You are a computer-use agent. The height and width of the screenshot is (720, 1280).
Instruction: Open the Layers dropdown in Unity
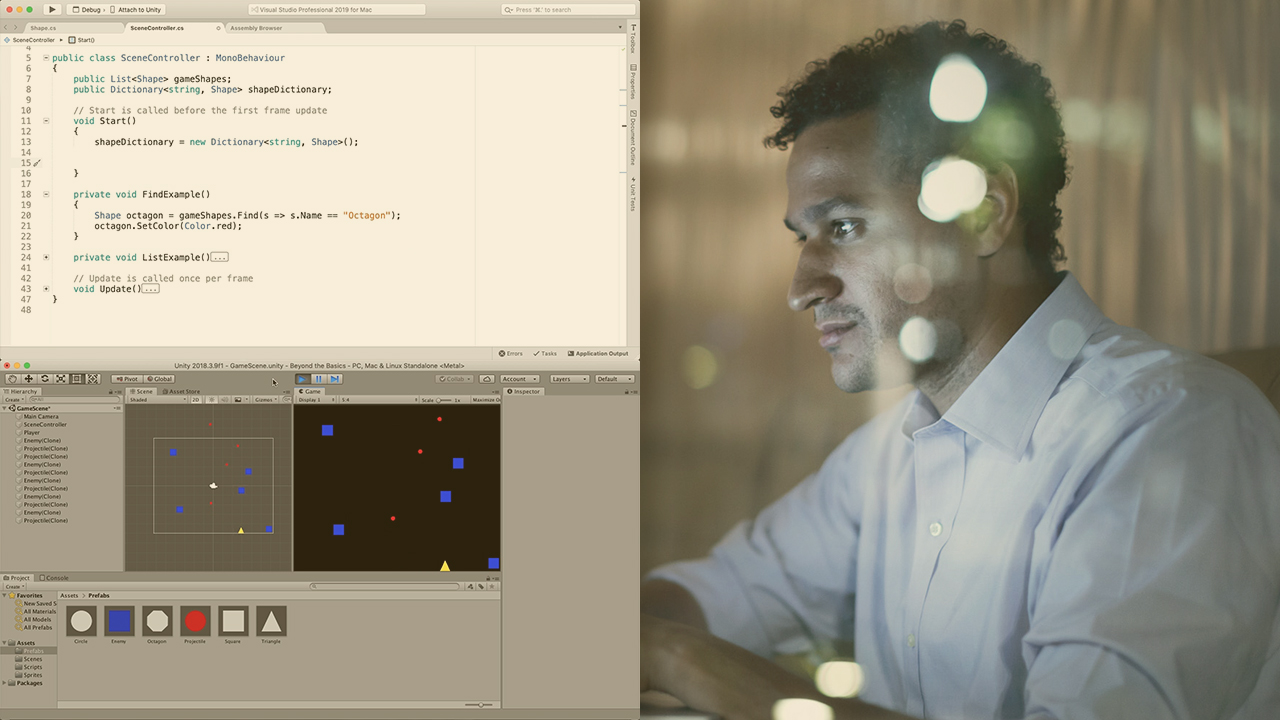click(x=568, y=379)
